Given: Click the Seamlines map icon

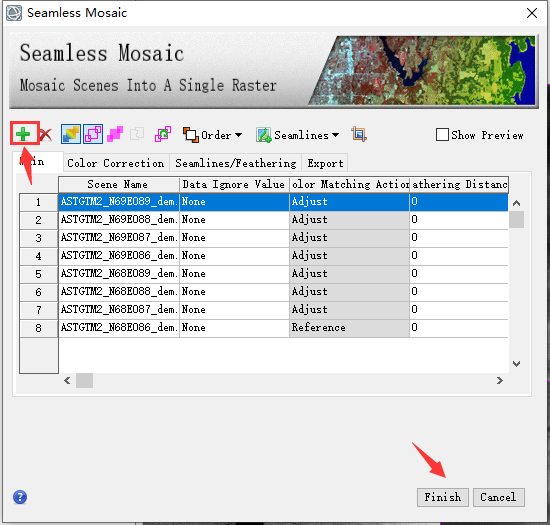Looking at the screenshot, I should (264, 135).
